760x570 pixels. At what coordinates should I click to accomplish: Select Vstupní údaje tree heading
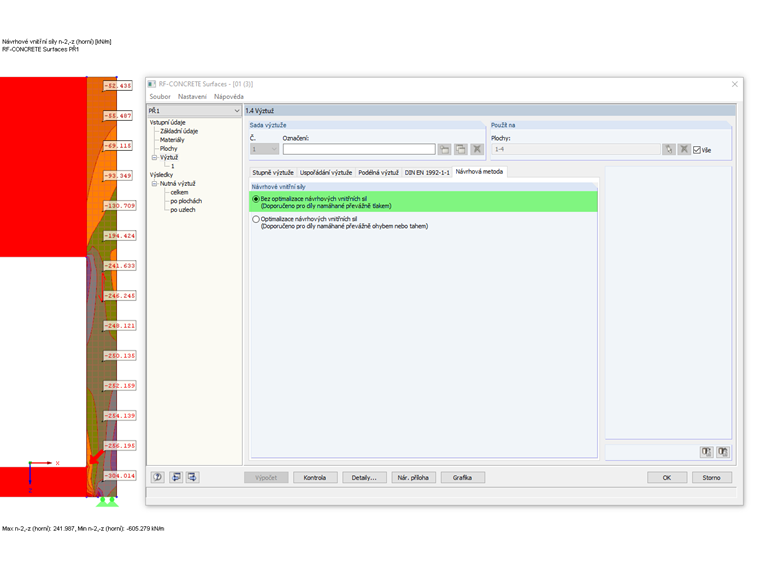(168, 123)
